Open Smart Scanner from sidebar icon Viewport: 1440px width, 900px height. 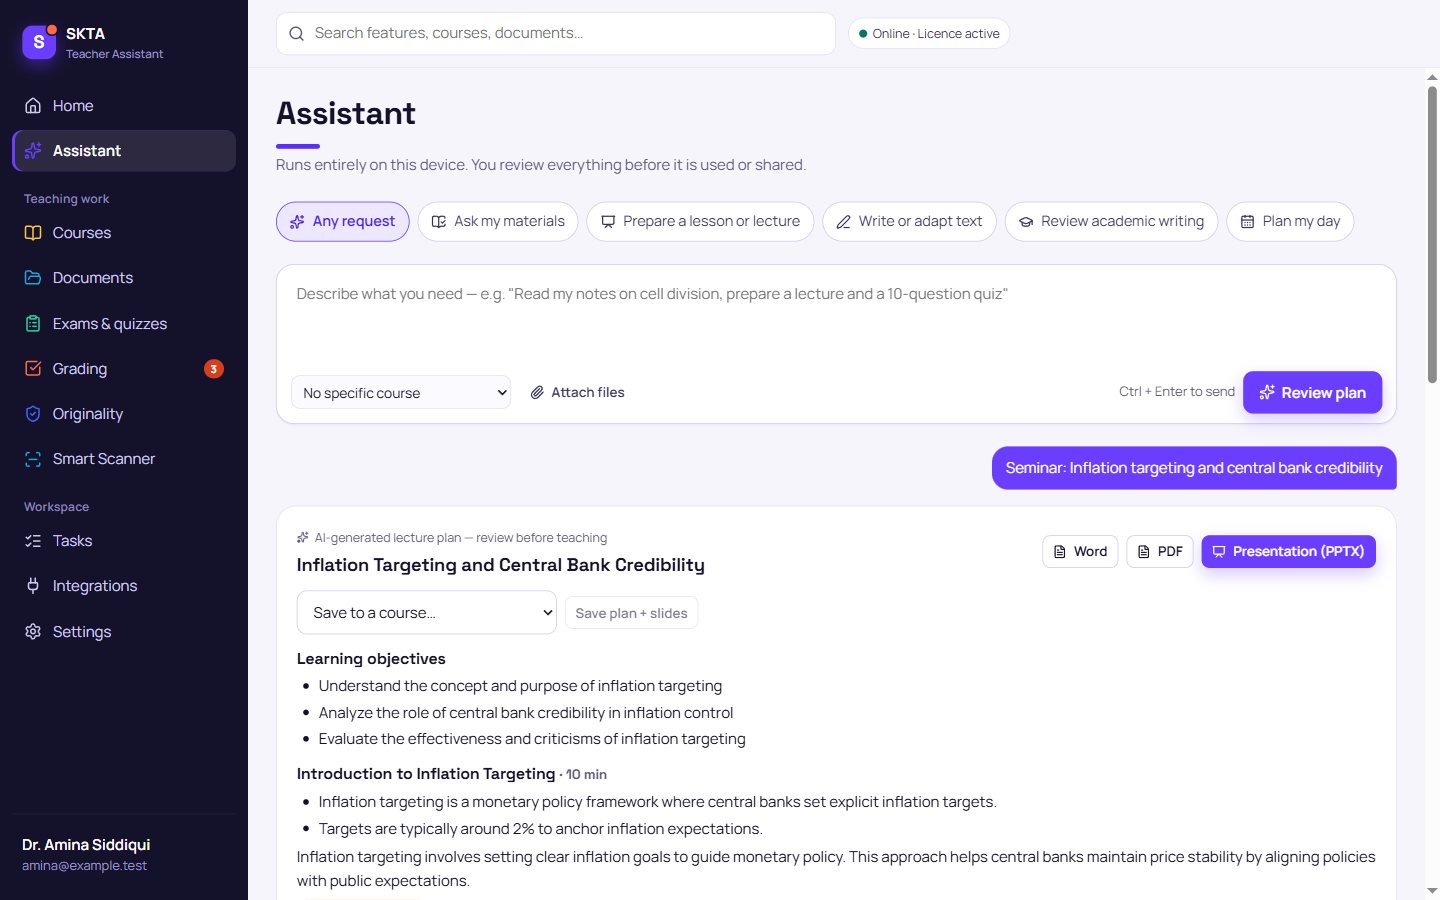pyautogui.click(x=33, y=459)
